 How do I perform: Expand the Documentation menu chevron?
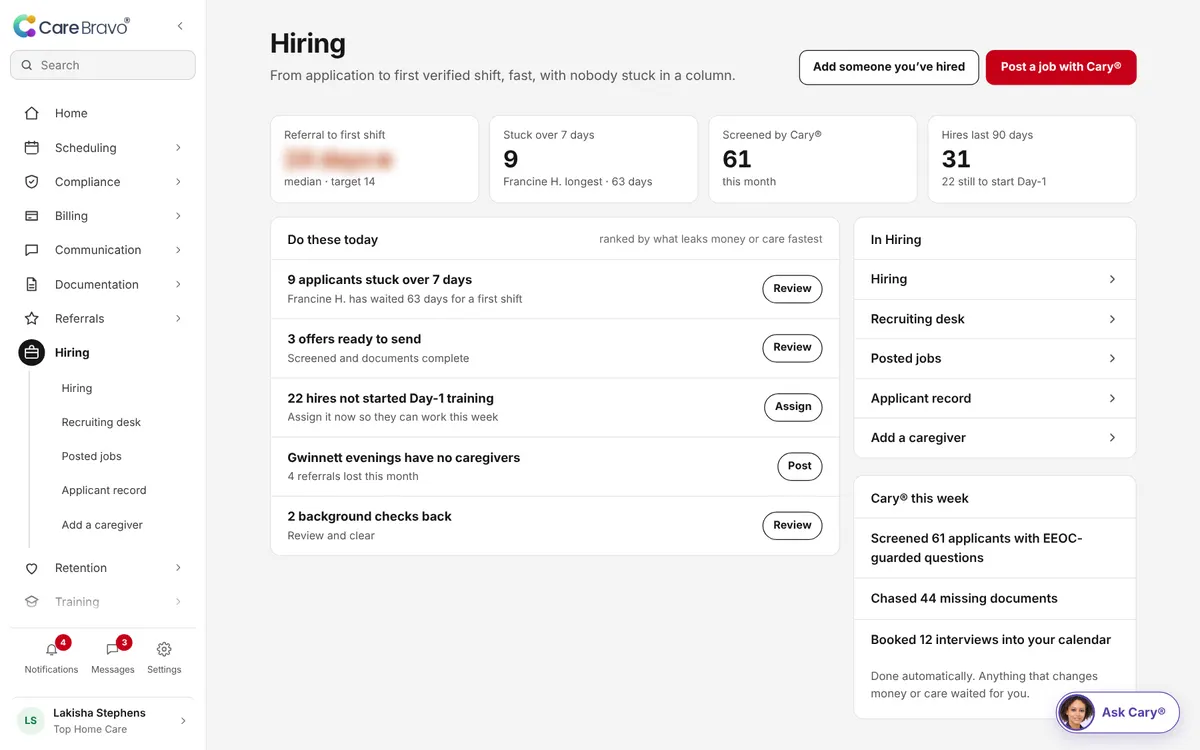point(179,284)
